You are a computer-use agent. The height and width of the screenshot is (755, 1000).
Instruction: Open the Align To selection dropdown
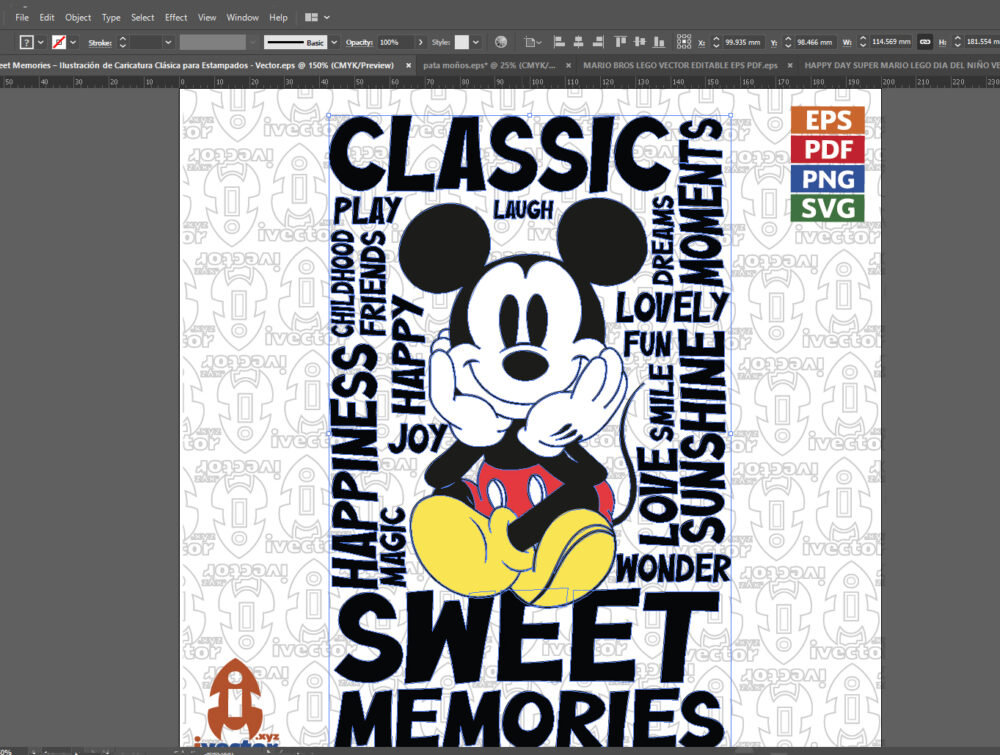533,42
